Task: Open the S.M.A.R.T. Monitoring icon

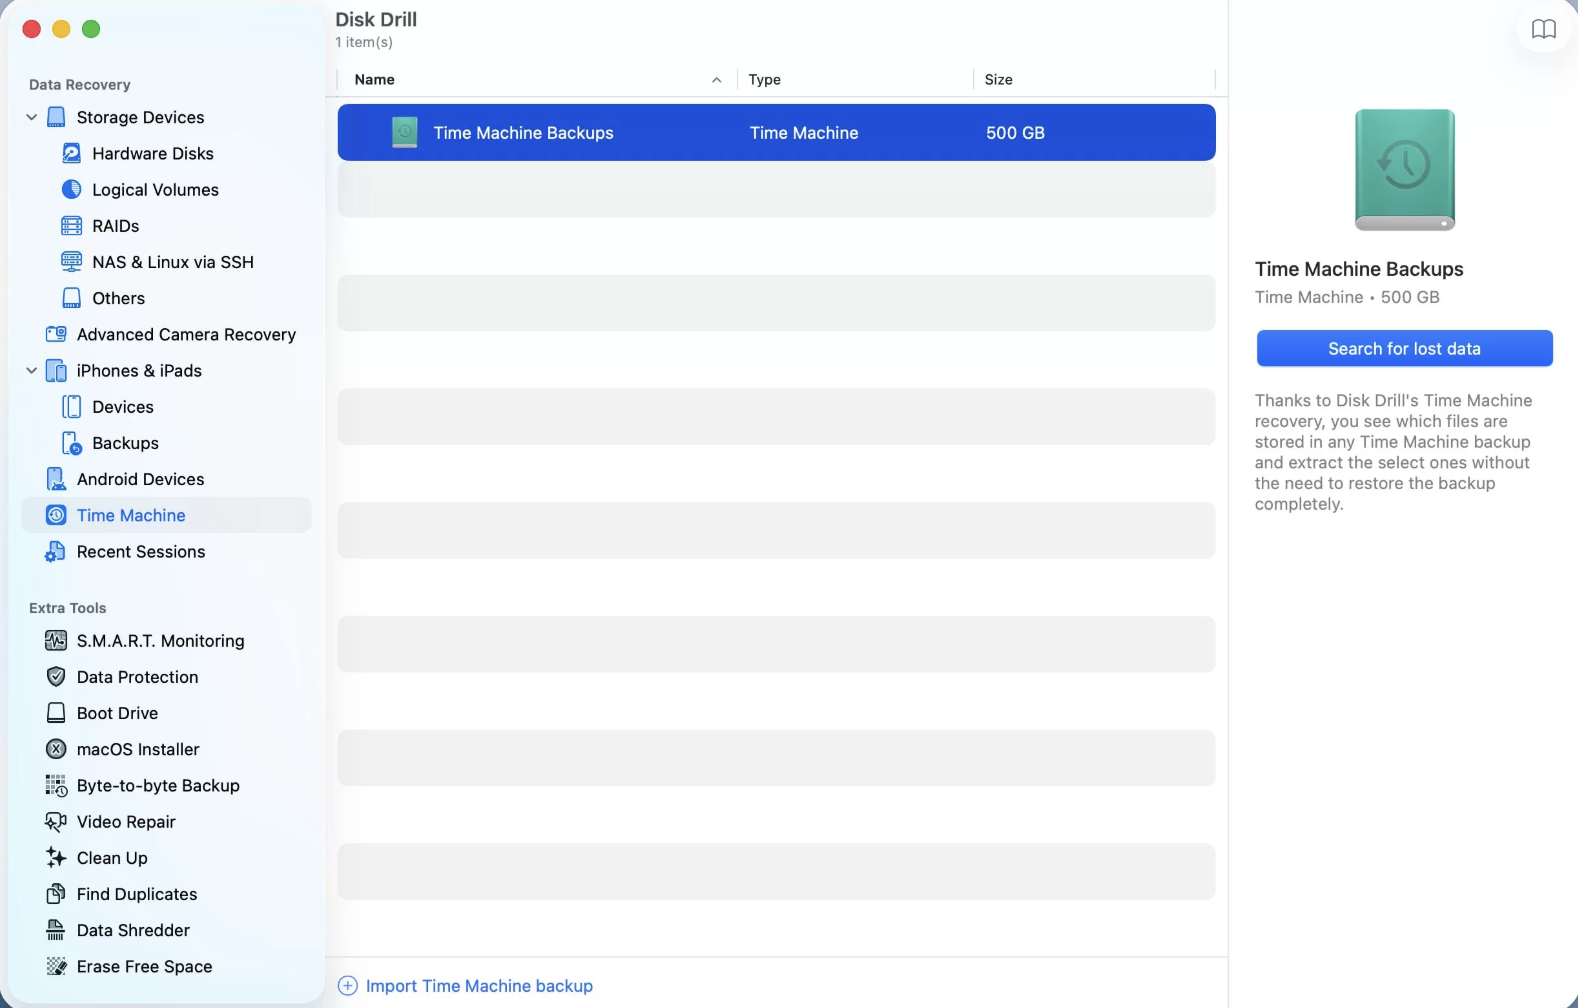Action: (56, 640)
